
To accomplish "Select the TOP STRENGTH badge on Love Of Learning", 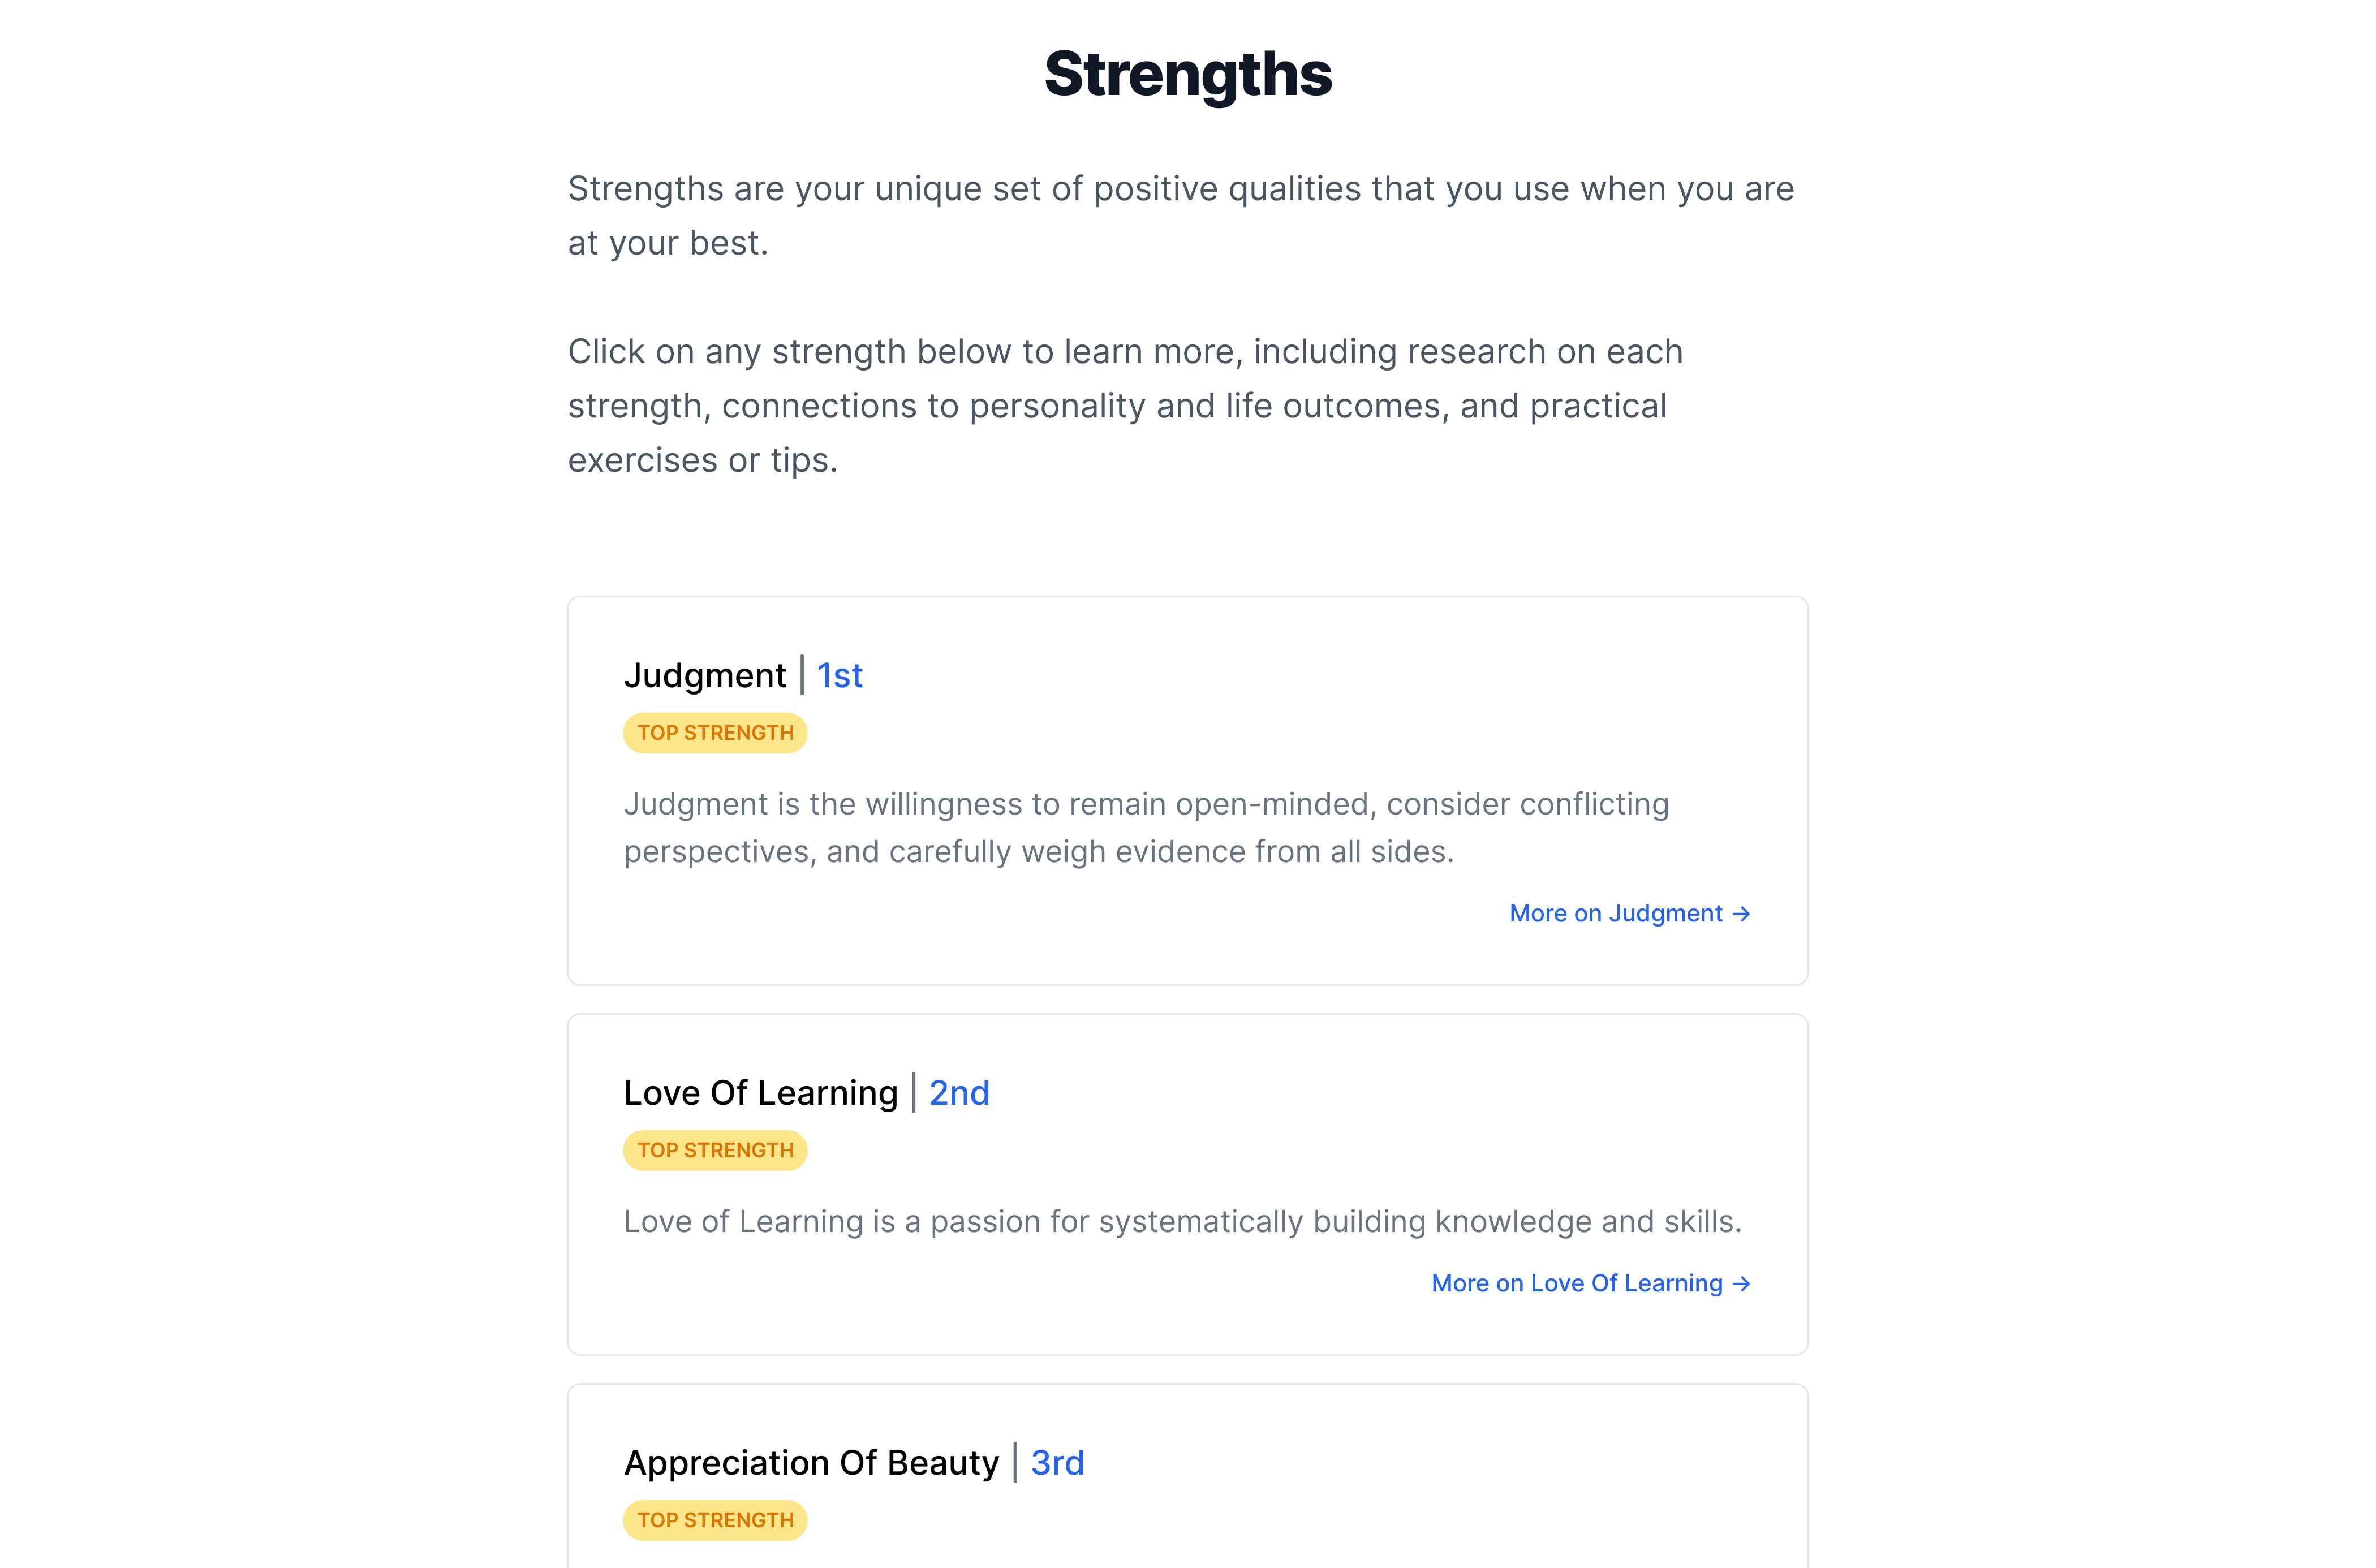I will (714, 1149).
